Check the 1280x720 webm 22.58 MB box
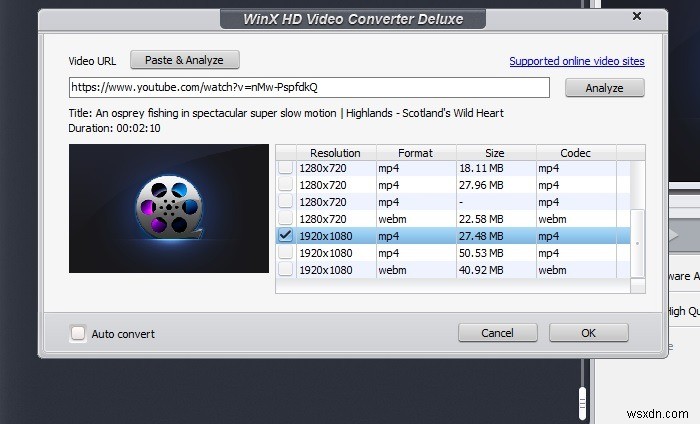 pos(286,219)
